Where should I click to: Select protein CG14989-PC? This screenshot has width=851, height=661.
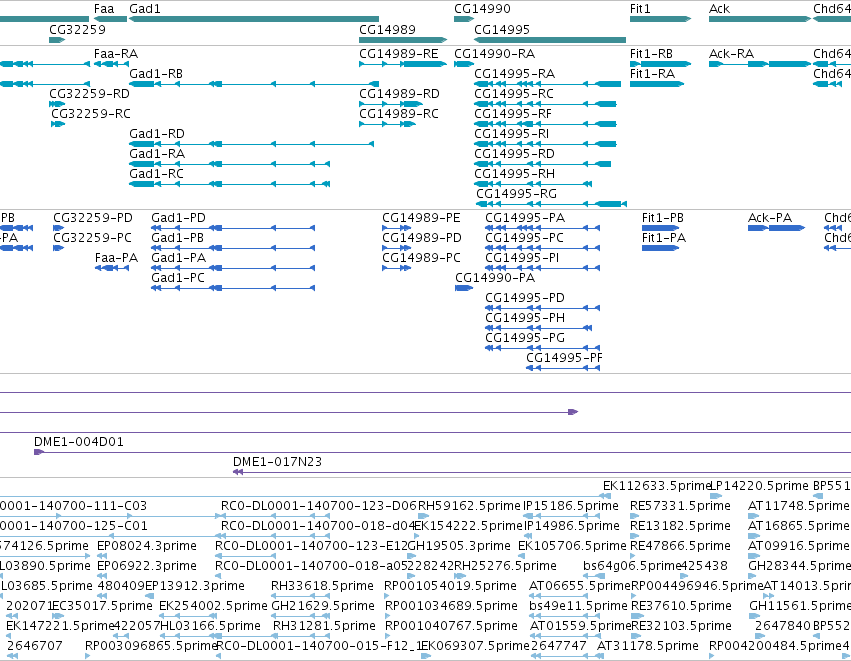(x=421, y=258)
